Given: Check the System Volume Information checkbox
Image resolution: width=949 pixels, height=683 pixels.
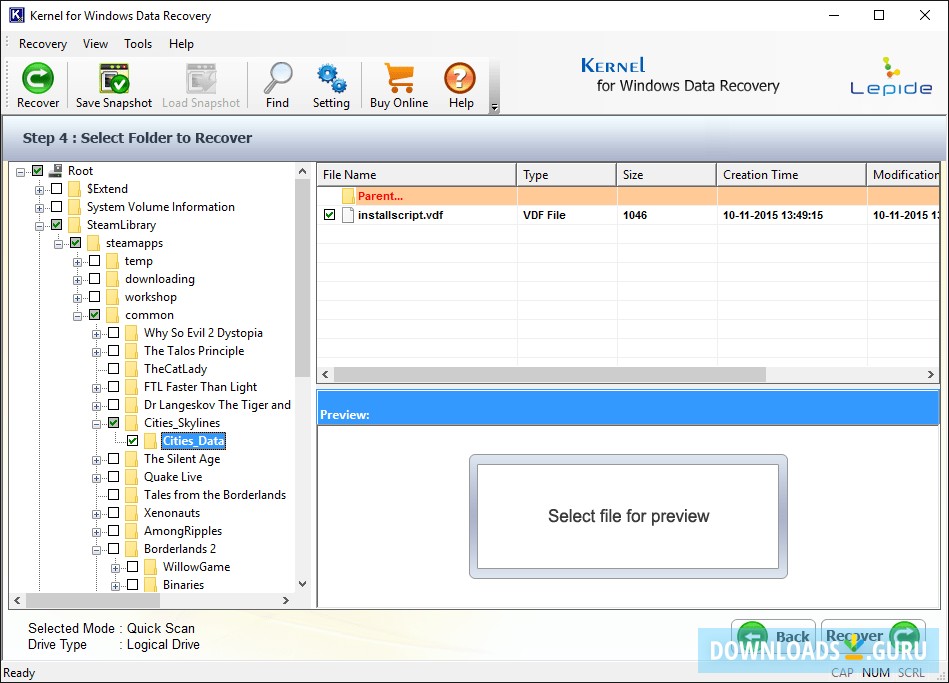Looking at the screenshot, I should pos(56,206).
